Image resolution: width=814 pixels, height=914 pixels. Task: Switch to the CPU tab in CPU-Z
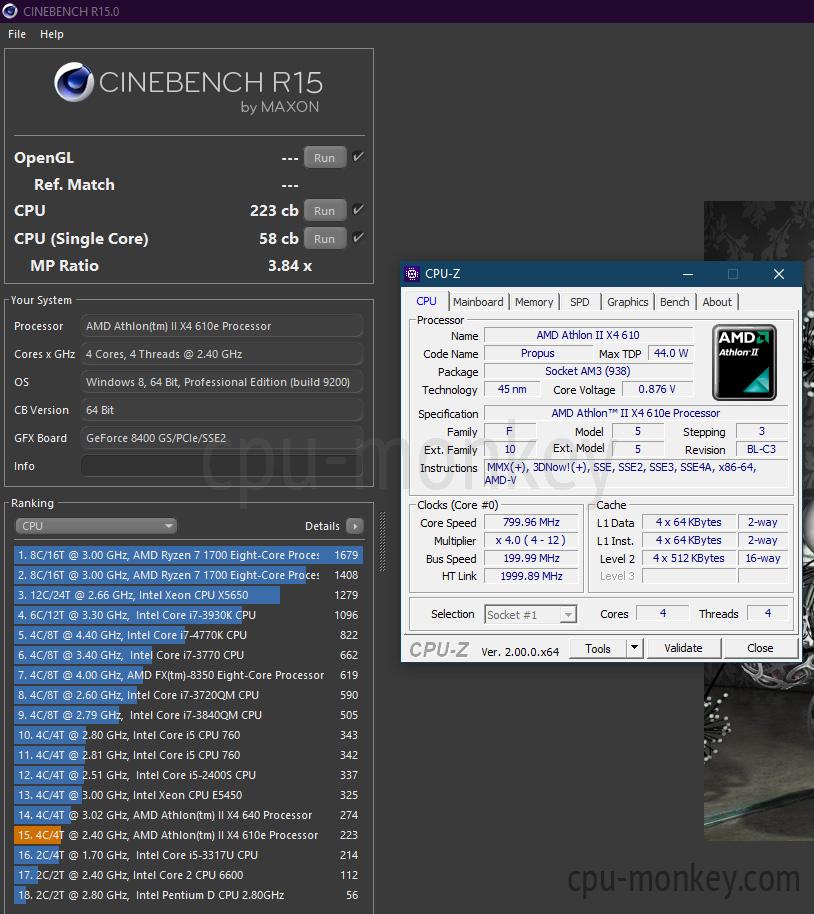[x=426, y=301]
